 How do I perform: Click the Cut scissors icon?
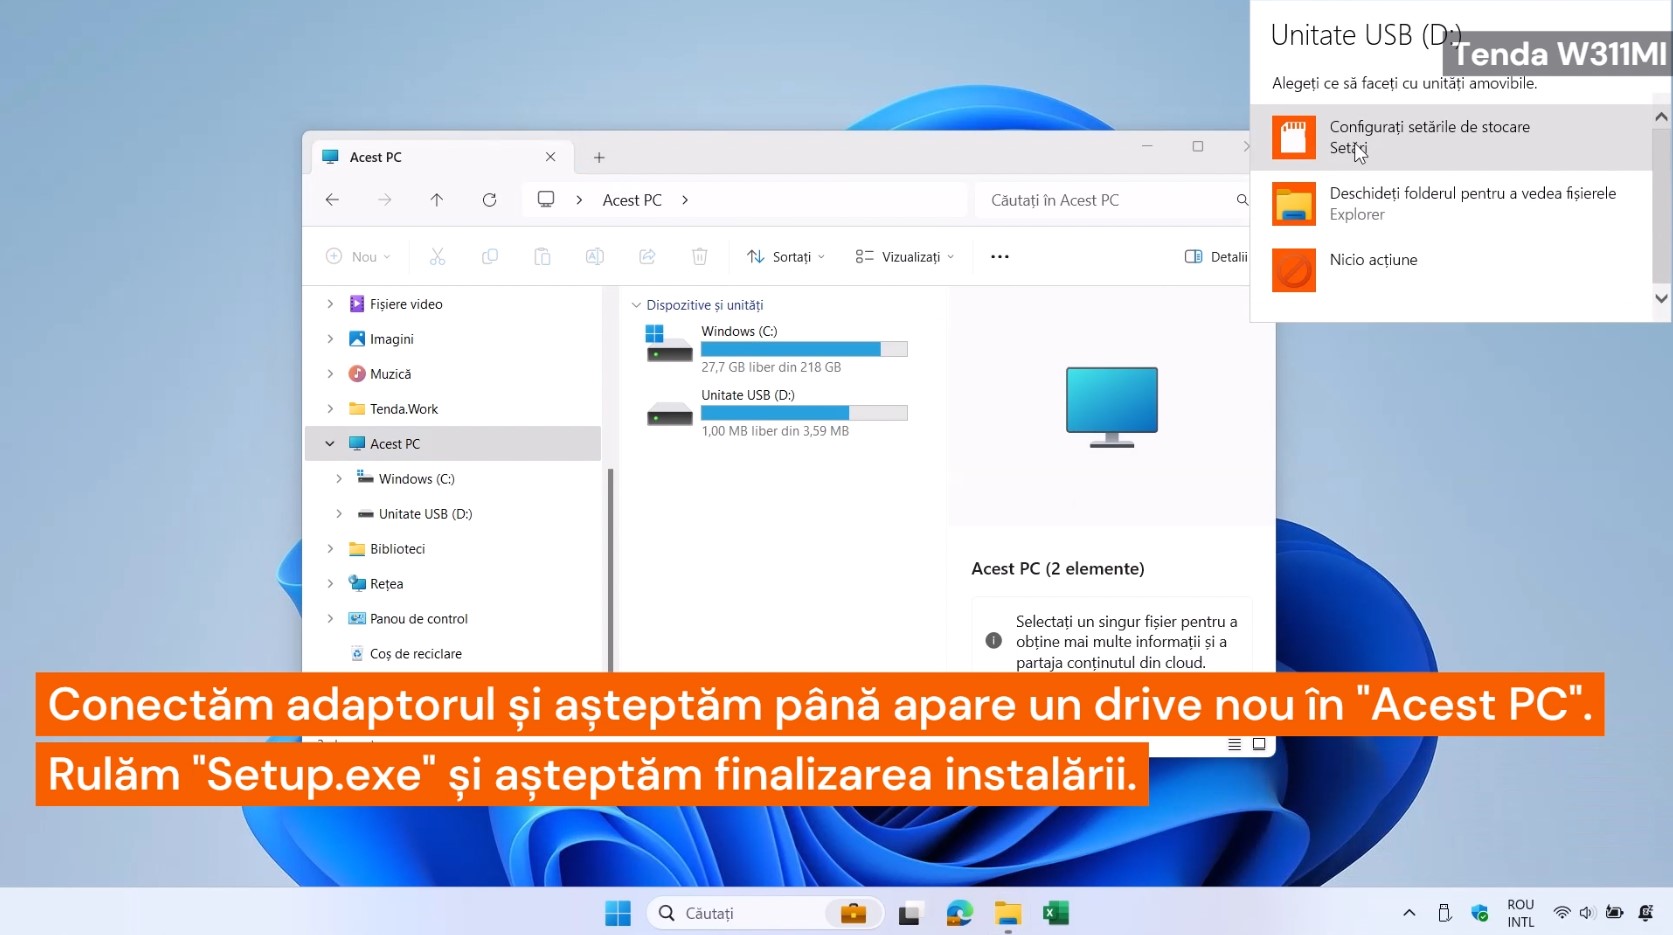click(x=437, y=257)
